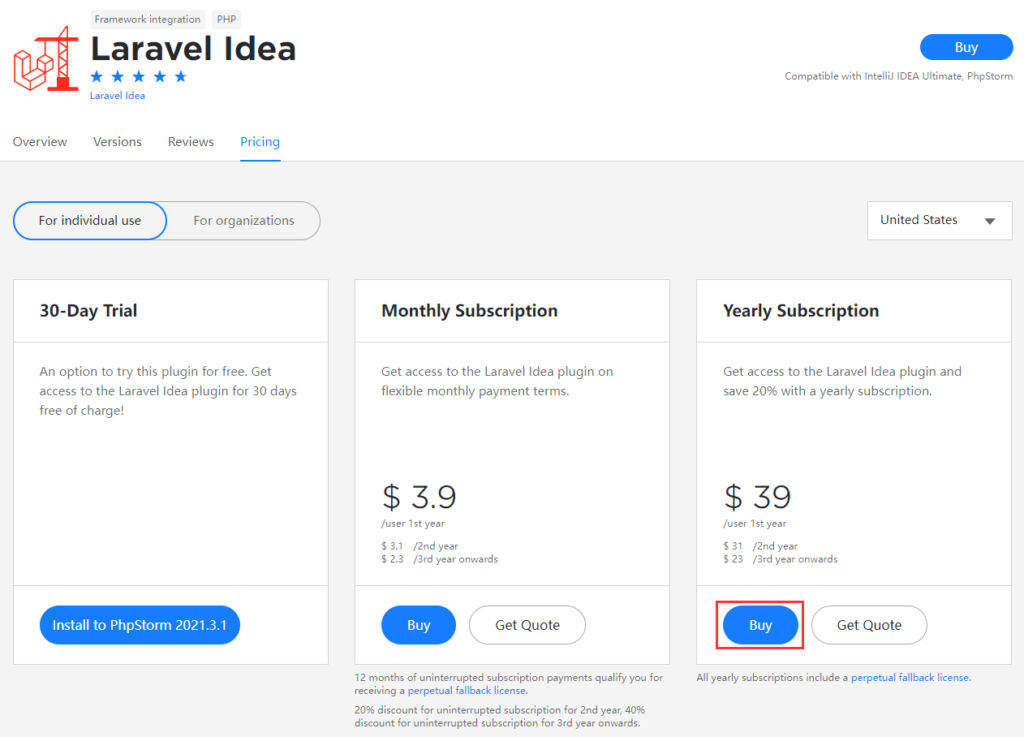Open the Reviews tab
The image size is (1024, 737).
190,141
